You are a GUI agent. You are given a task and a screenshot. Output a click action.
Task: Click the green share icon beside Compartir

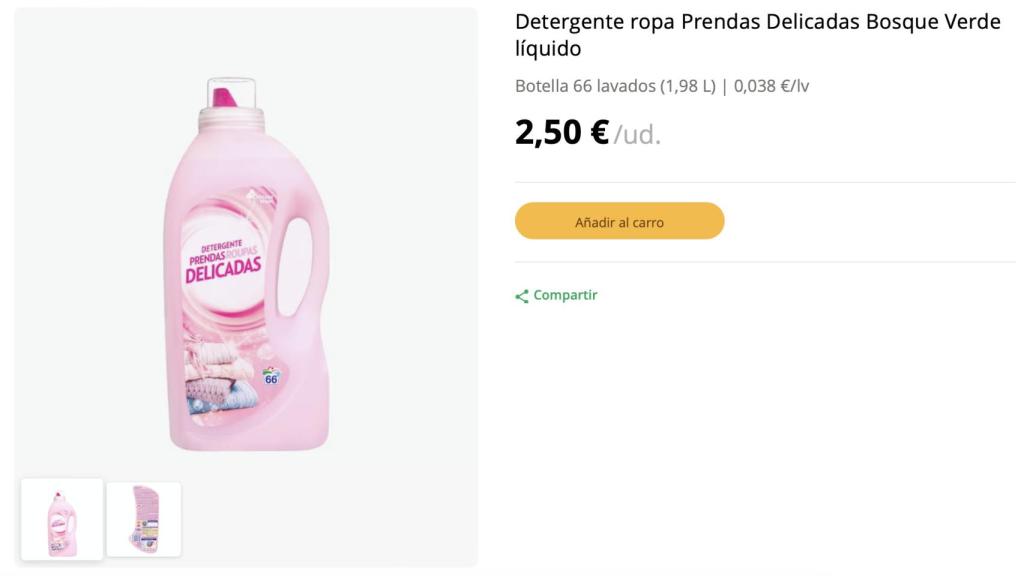click(521, 295)
